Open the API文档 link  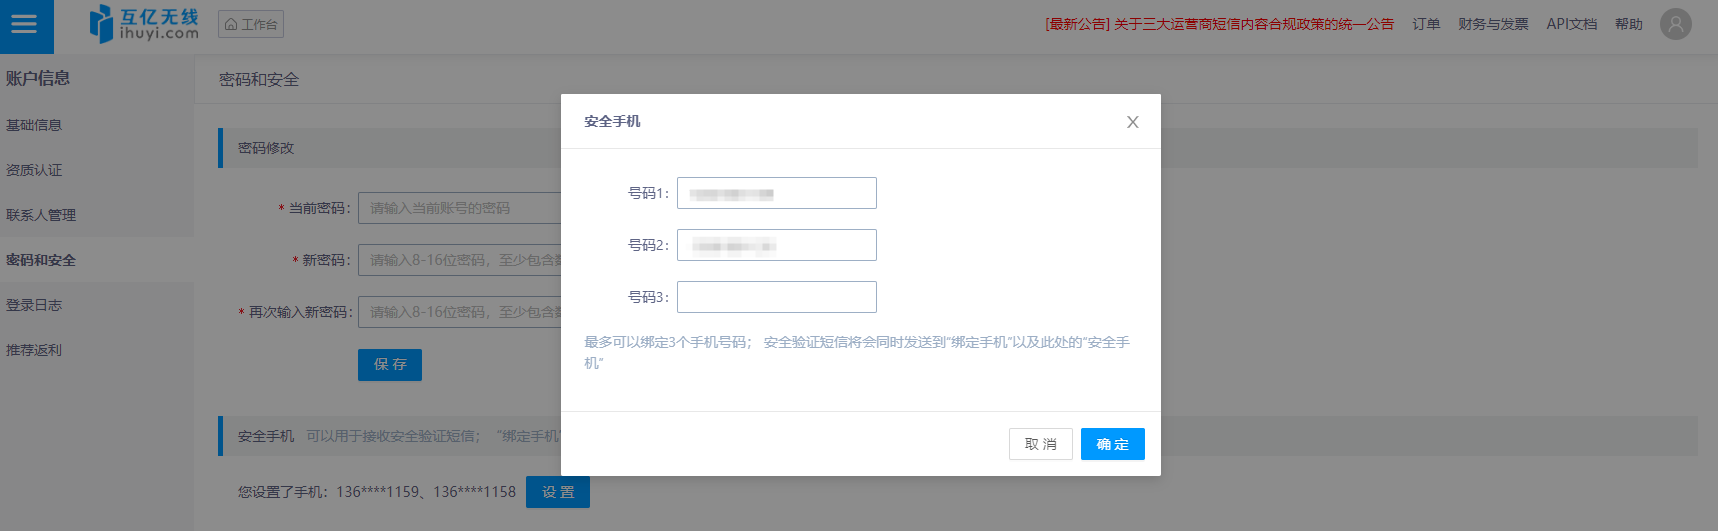click(1571, 24)
